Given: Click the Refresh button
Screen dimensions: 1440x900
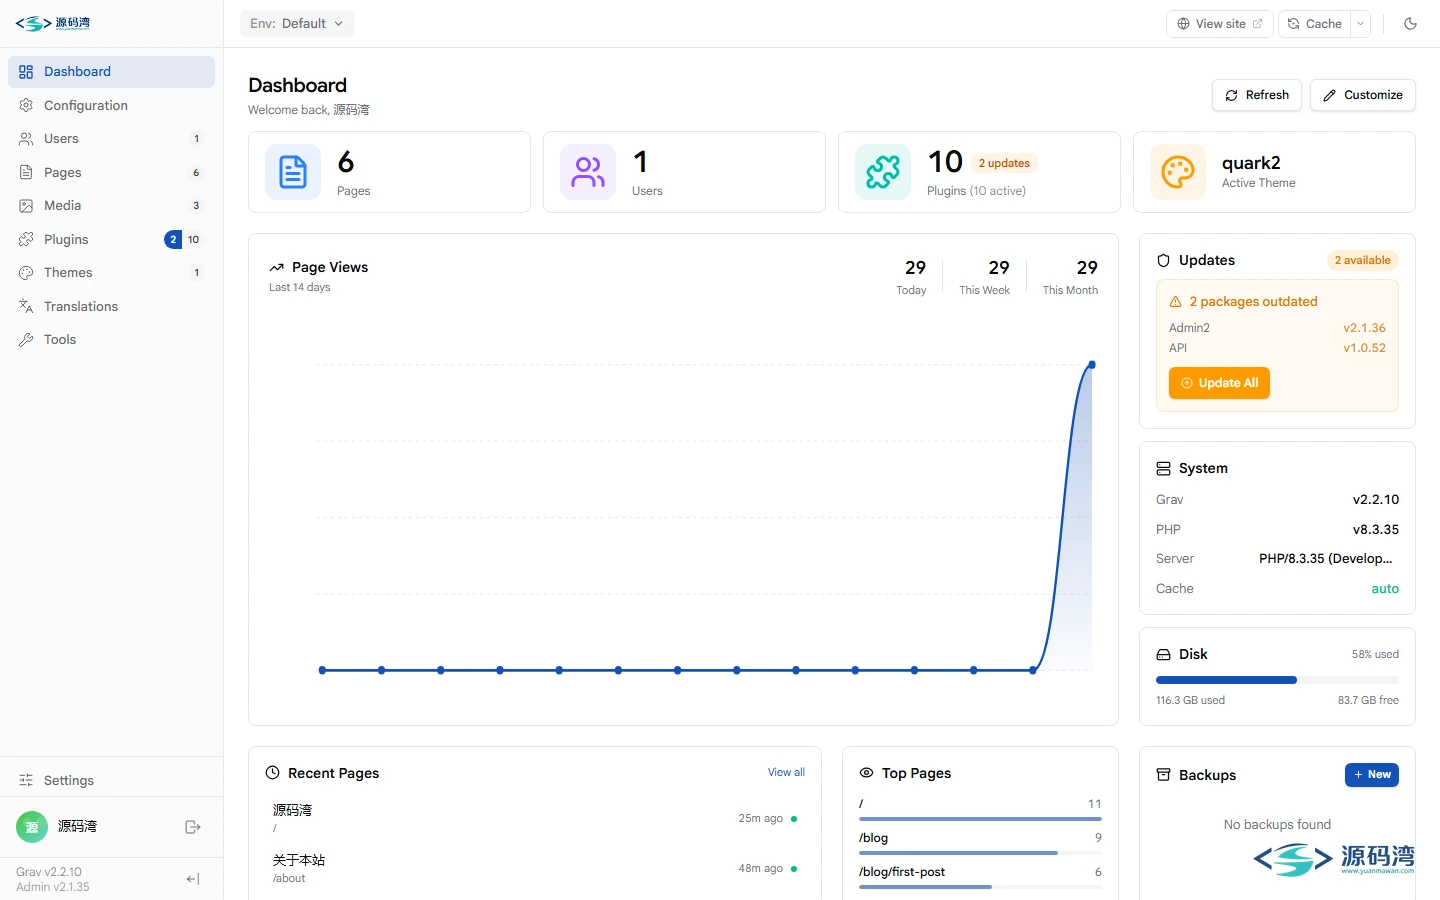Looking at the screenshot, I should [x=1257, y=95].
